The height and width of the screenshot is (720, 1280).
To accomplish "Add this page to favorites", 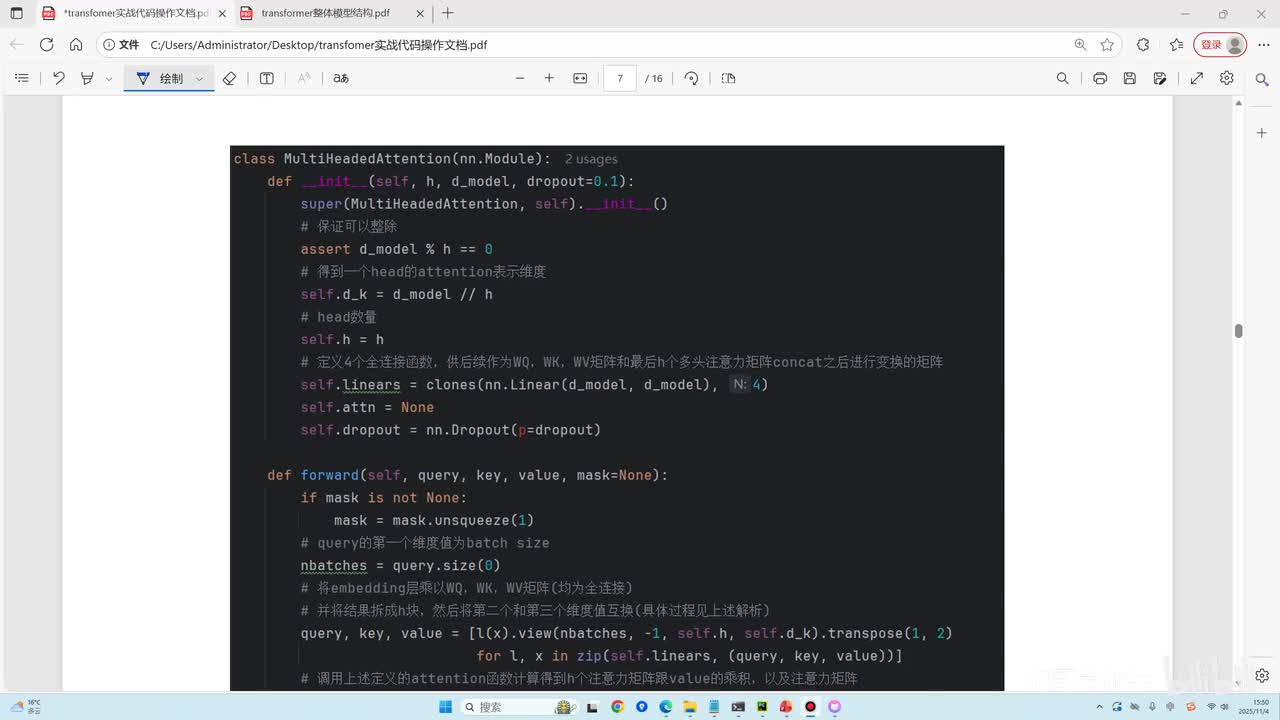I will [1107, 45].
